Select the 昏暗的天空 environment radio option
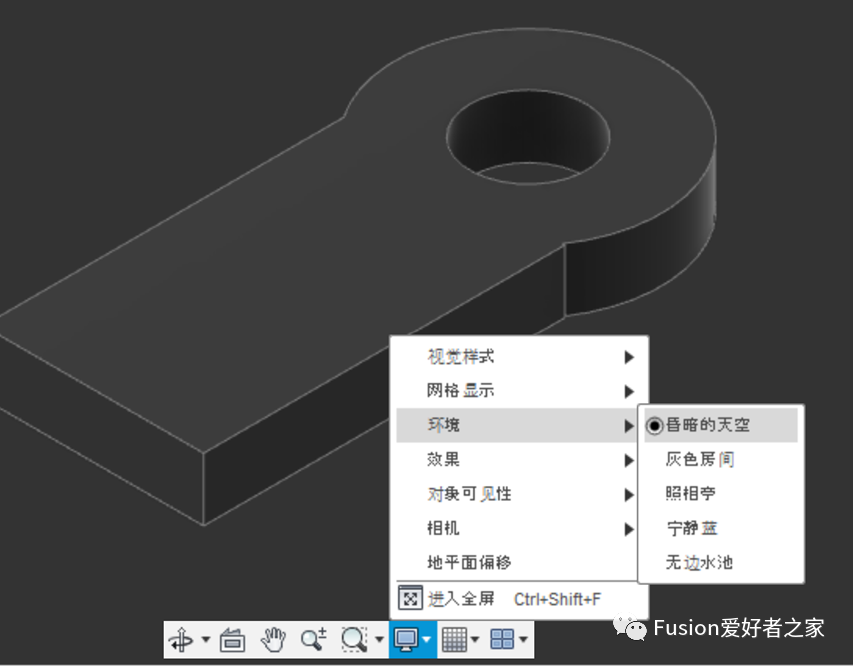The image size is (853, 666). (720, 425)
